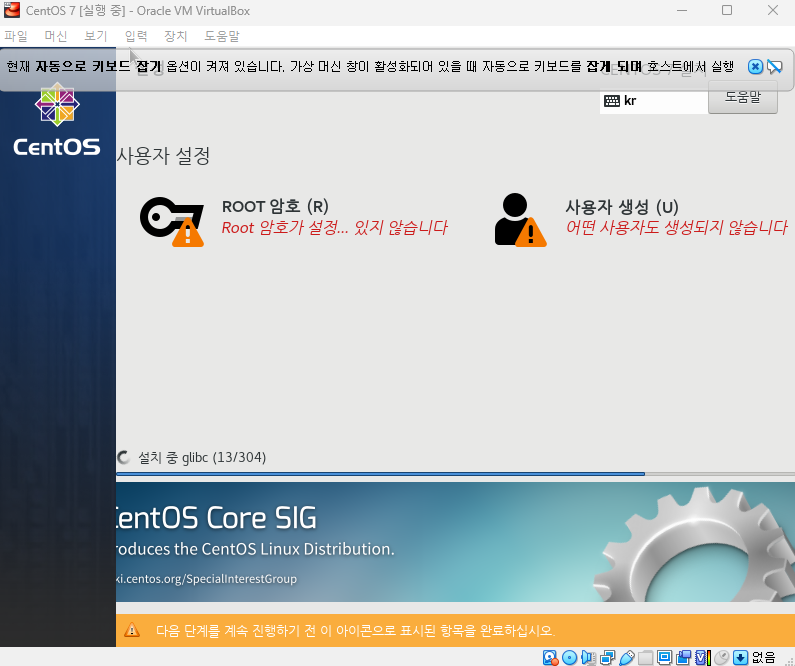795x666 pixels.
Task: Click the spinning progress indicator
Action: pyautogui.click(x=124, y=458)
